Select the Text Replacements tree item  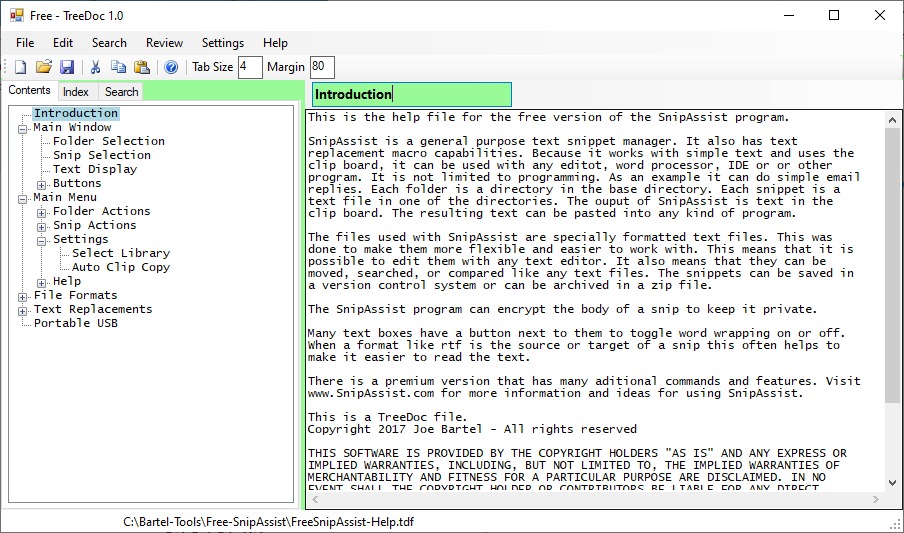pos(93,309)
